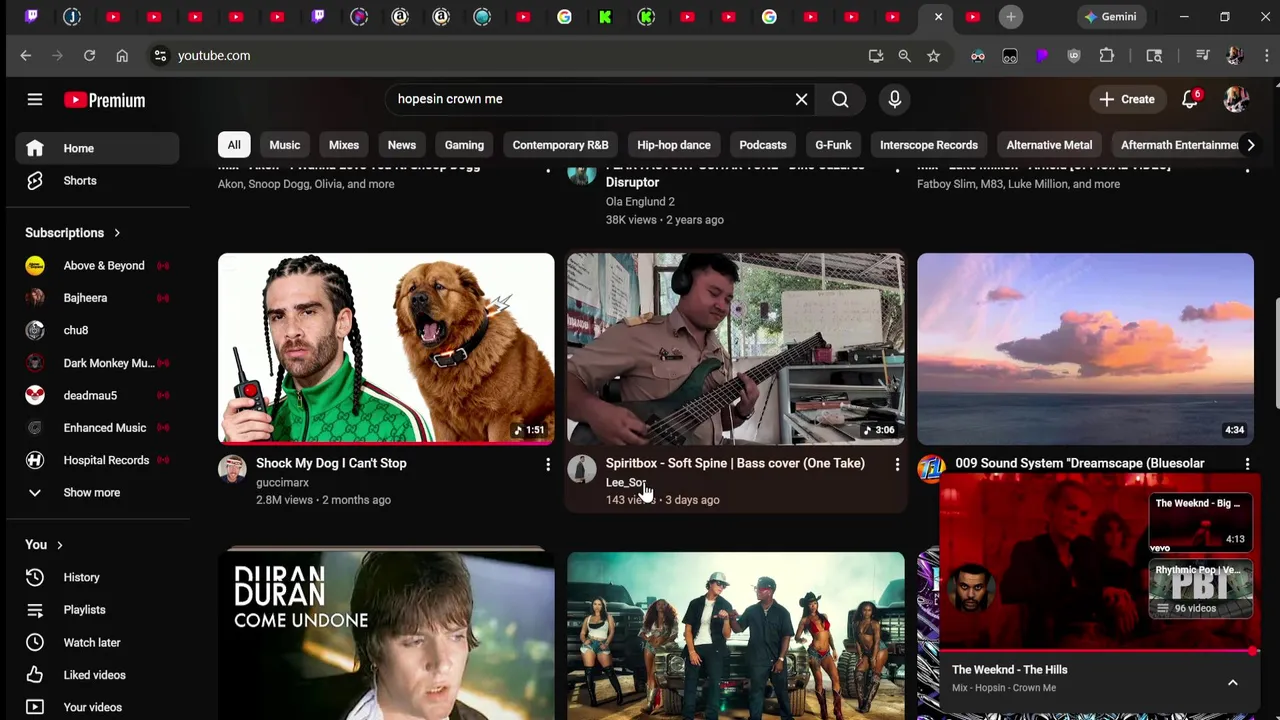Select the All filter chip
1280x720 pixels.
[x=234, y=145]
